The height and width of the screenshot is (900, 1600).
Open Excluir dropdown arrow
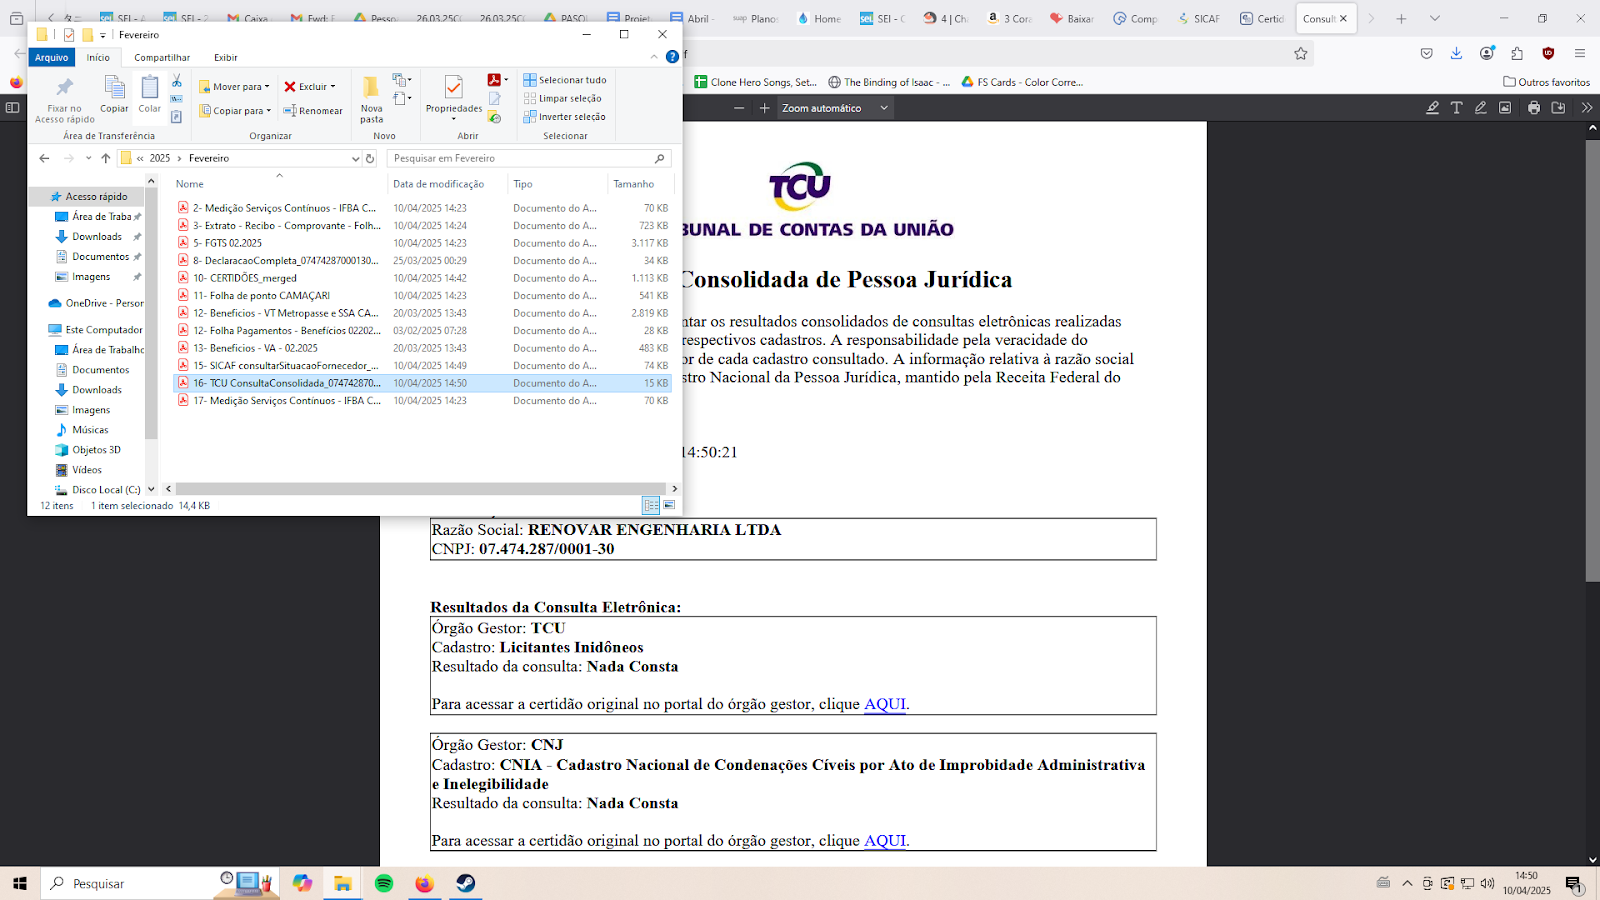(333, 87)
